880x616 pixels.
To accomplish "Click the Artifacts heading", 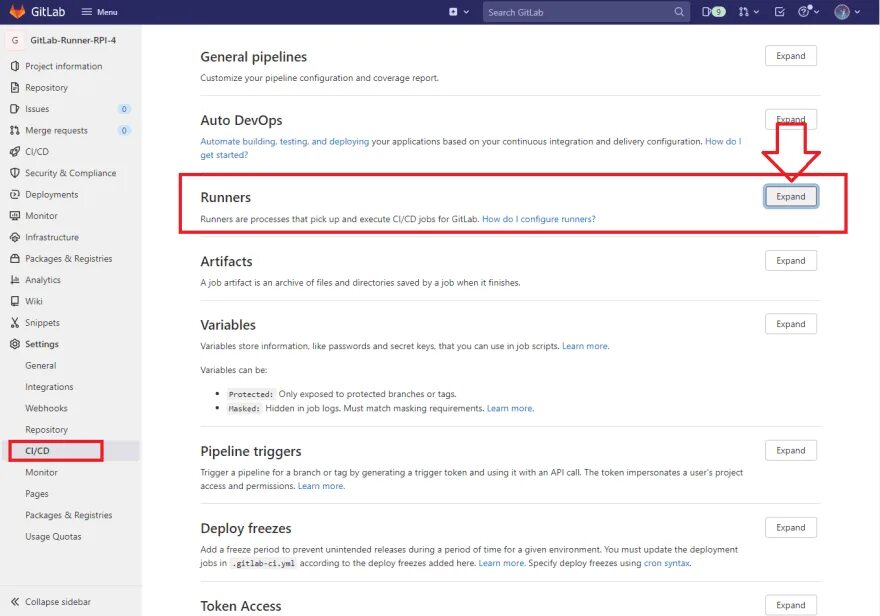I will [x=226, y=261].
